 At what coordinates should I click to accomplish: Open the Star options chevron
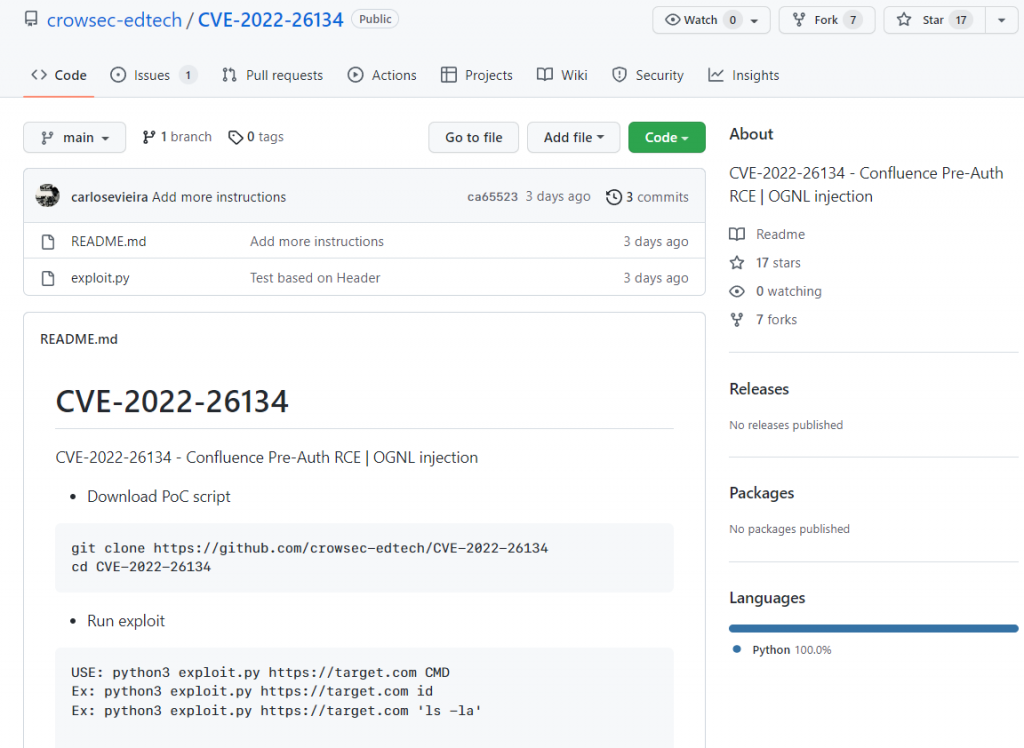pyautogui.click(x=1003, y=19)
